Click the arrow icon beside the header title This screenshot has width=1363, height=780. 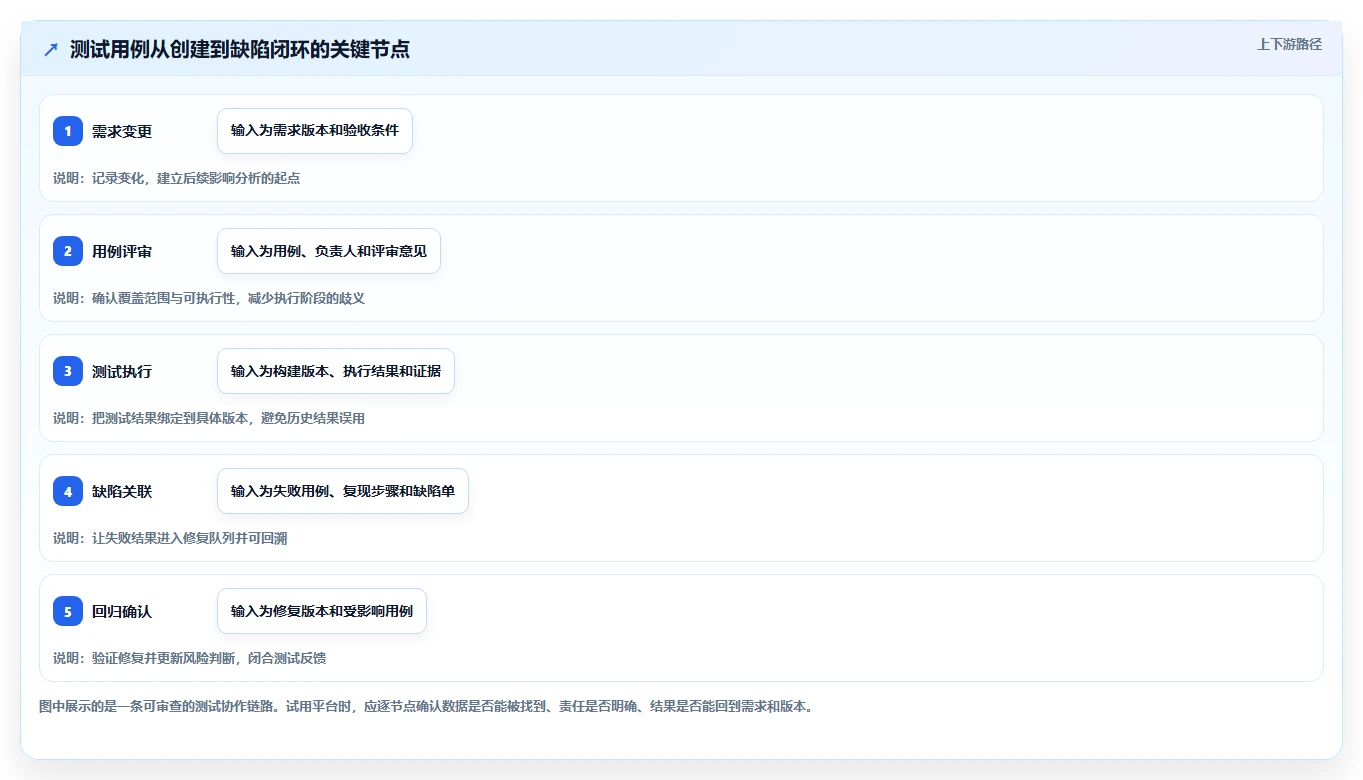51,50
